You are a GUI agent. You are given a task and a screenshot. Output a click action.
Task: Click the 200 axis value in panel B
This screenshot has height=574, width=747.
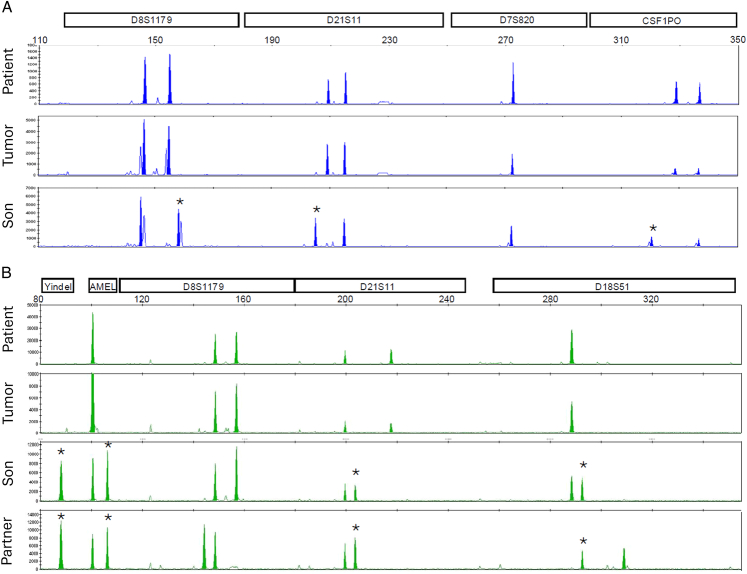(x=345, y=299)
